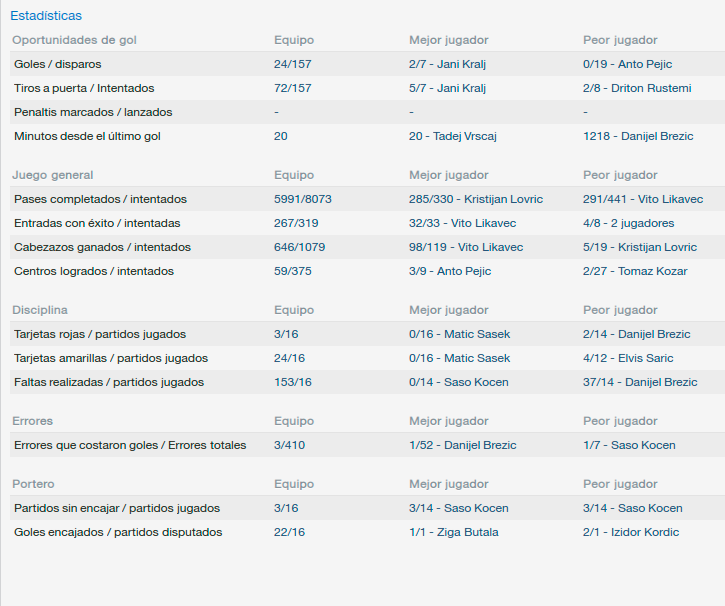Image resolution: width=725 pixels, height=606 pixels.
Task: Click Tiros a puerta / Intentados label
Action: pos(84,88)
